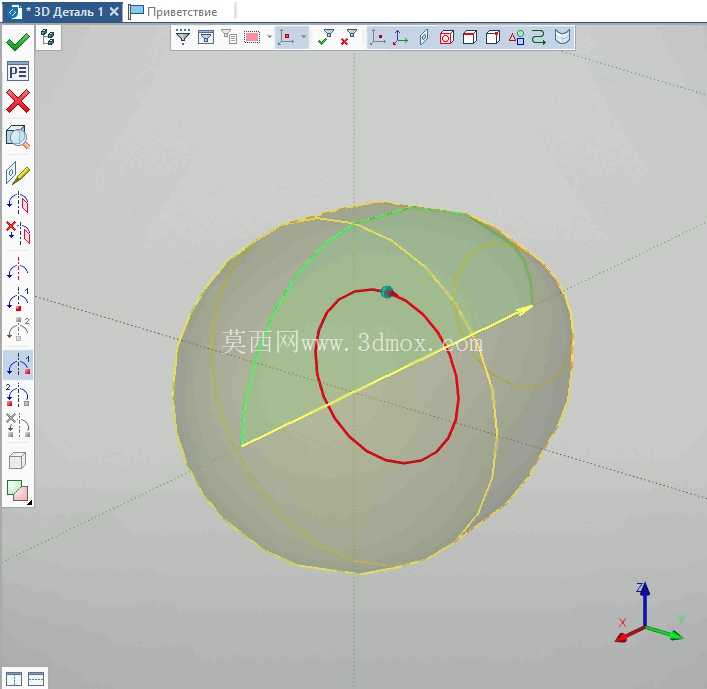Enable all filters funnel with green check
The image size is (707, 689).
pos(326,37)
